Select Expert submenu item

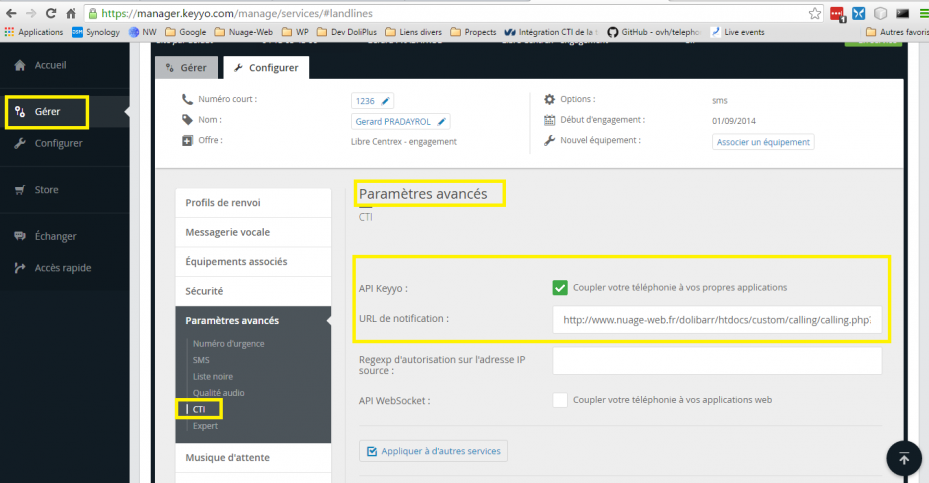pos(205,426)
